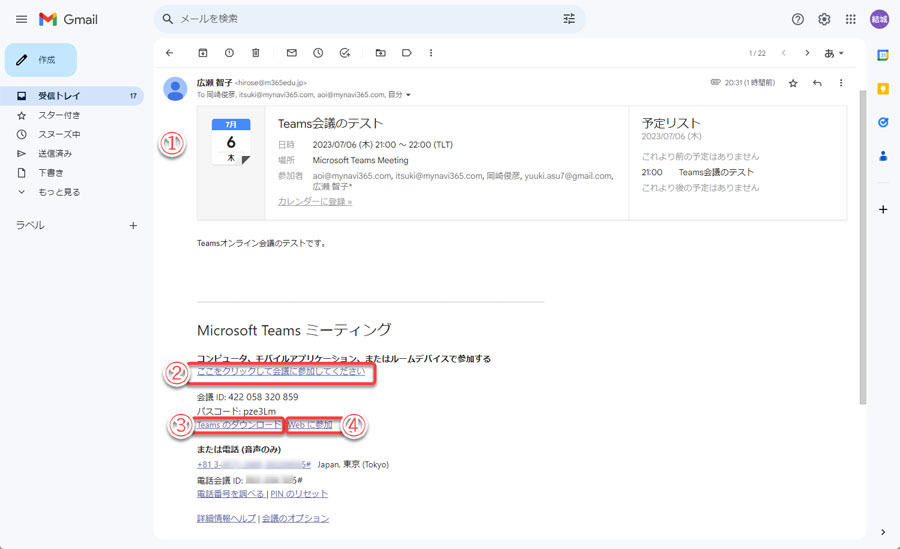Open message more options menu

click(x=841, y=83)
